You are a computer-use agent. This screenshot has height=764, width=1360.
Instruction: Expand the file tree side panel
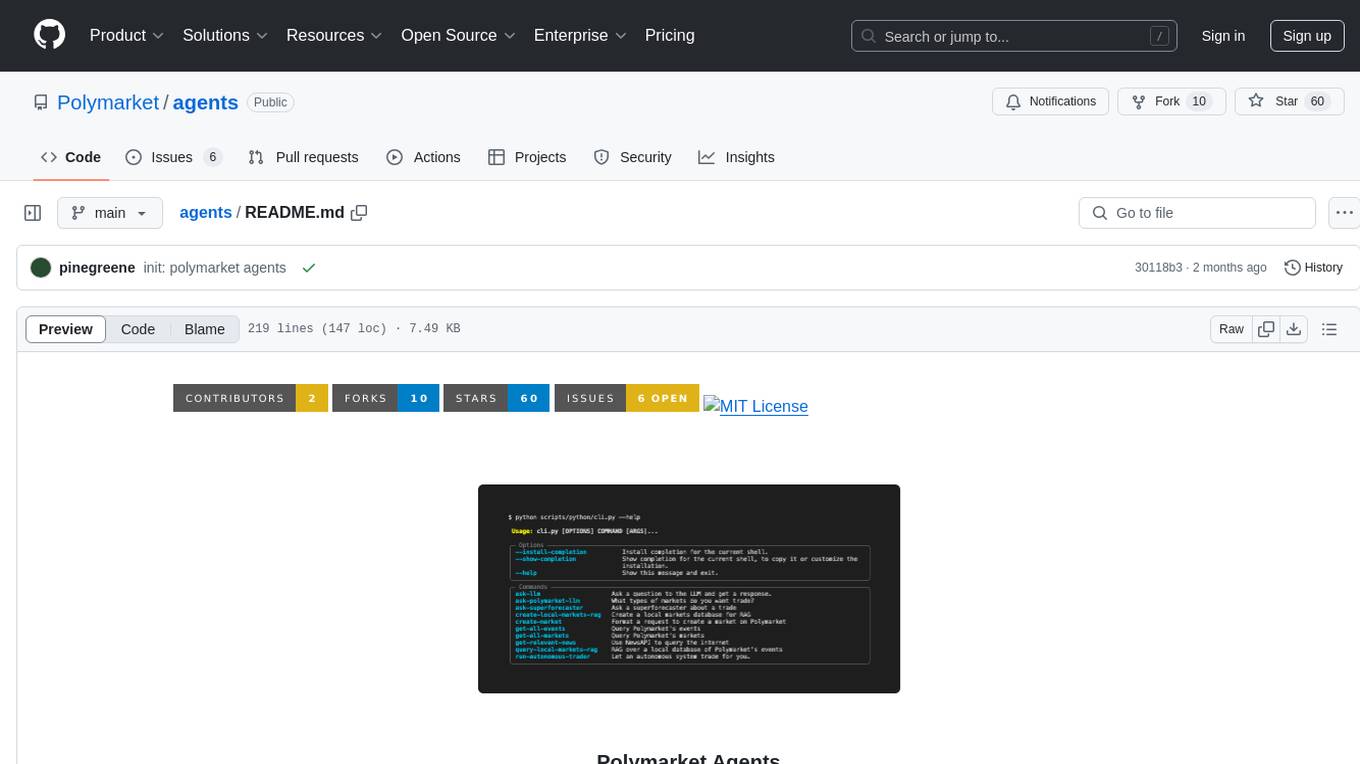[33, 213]
